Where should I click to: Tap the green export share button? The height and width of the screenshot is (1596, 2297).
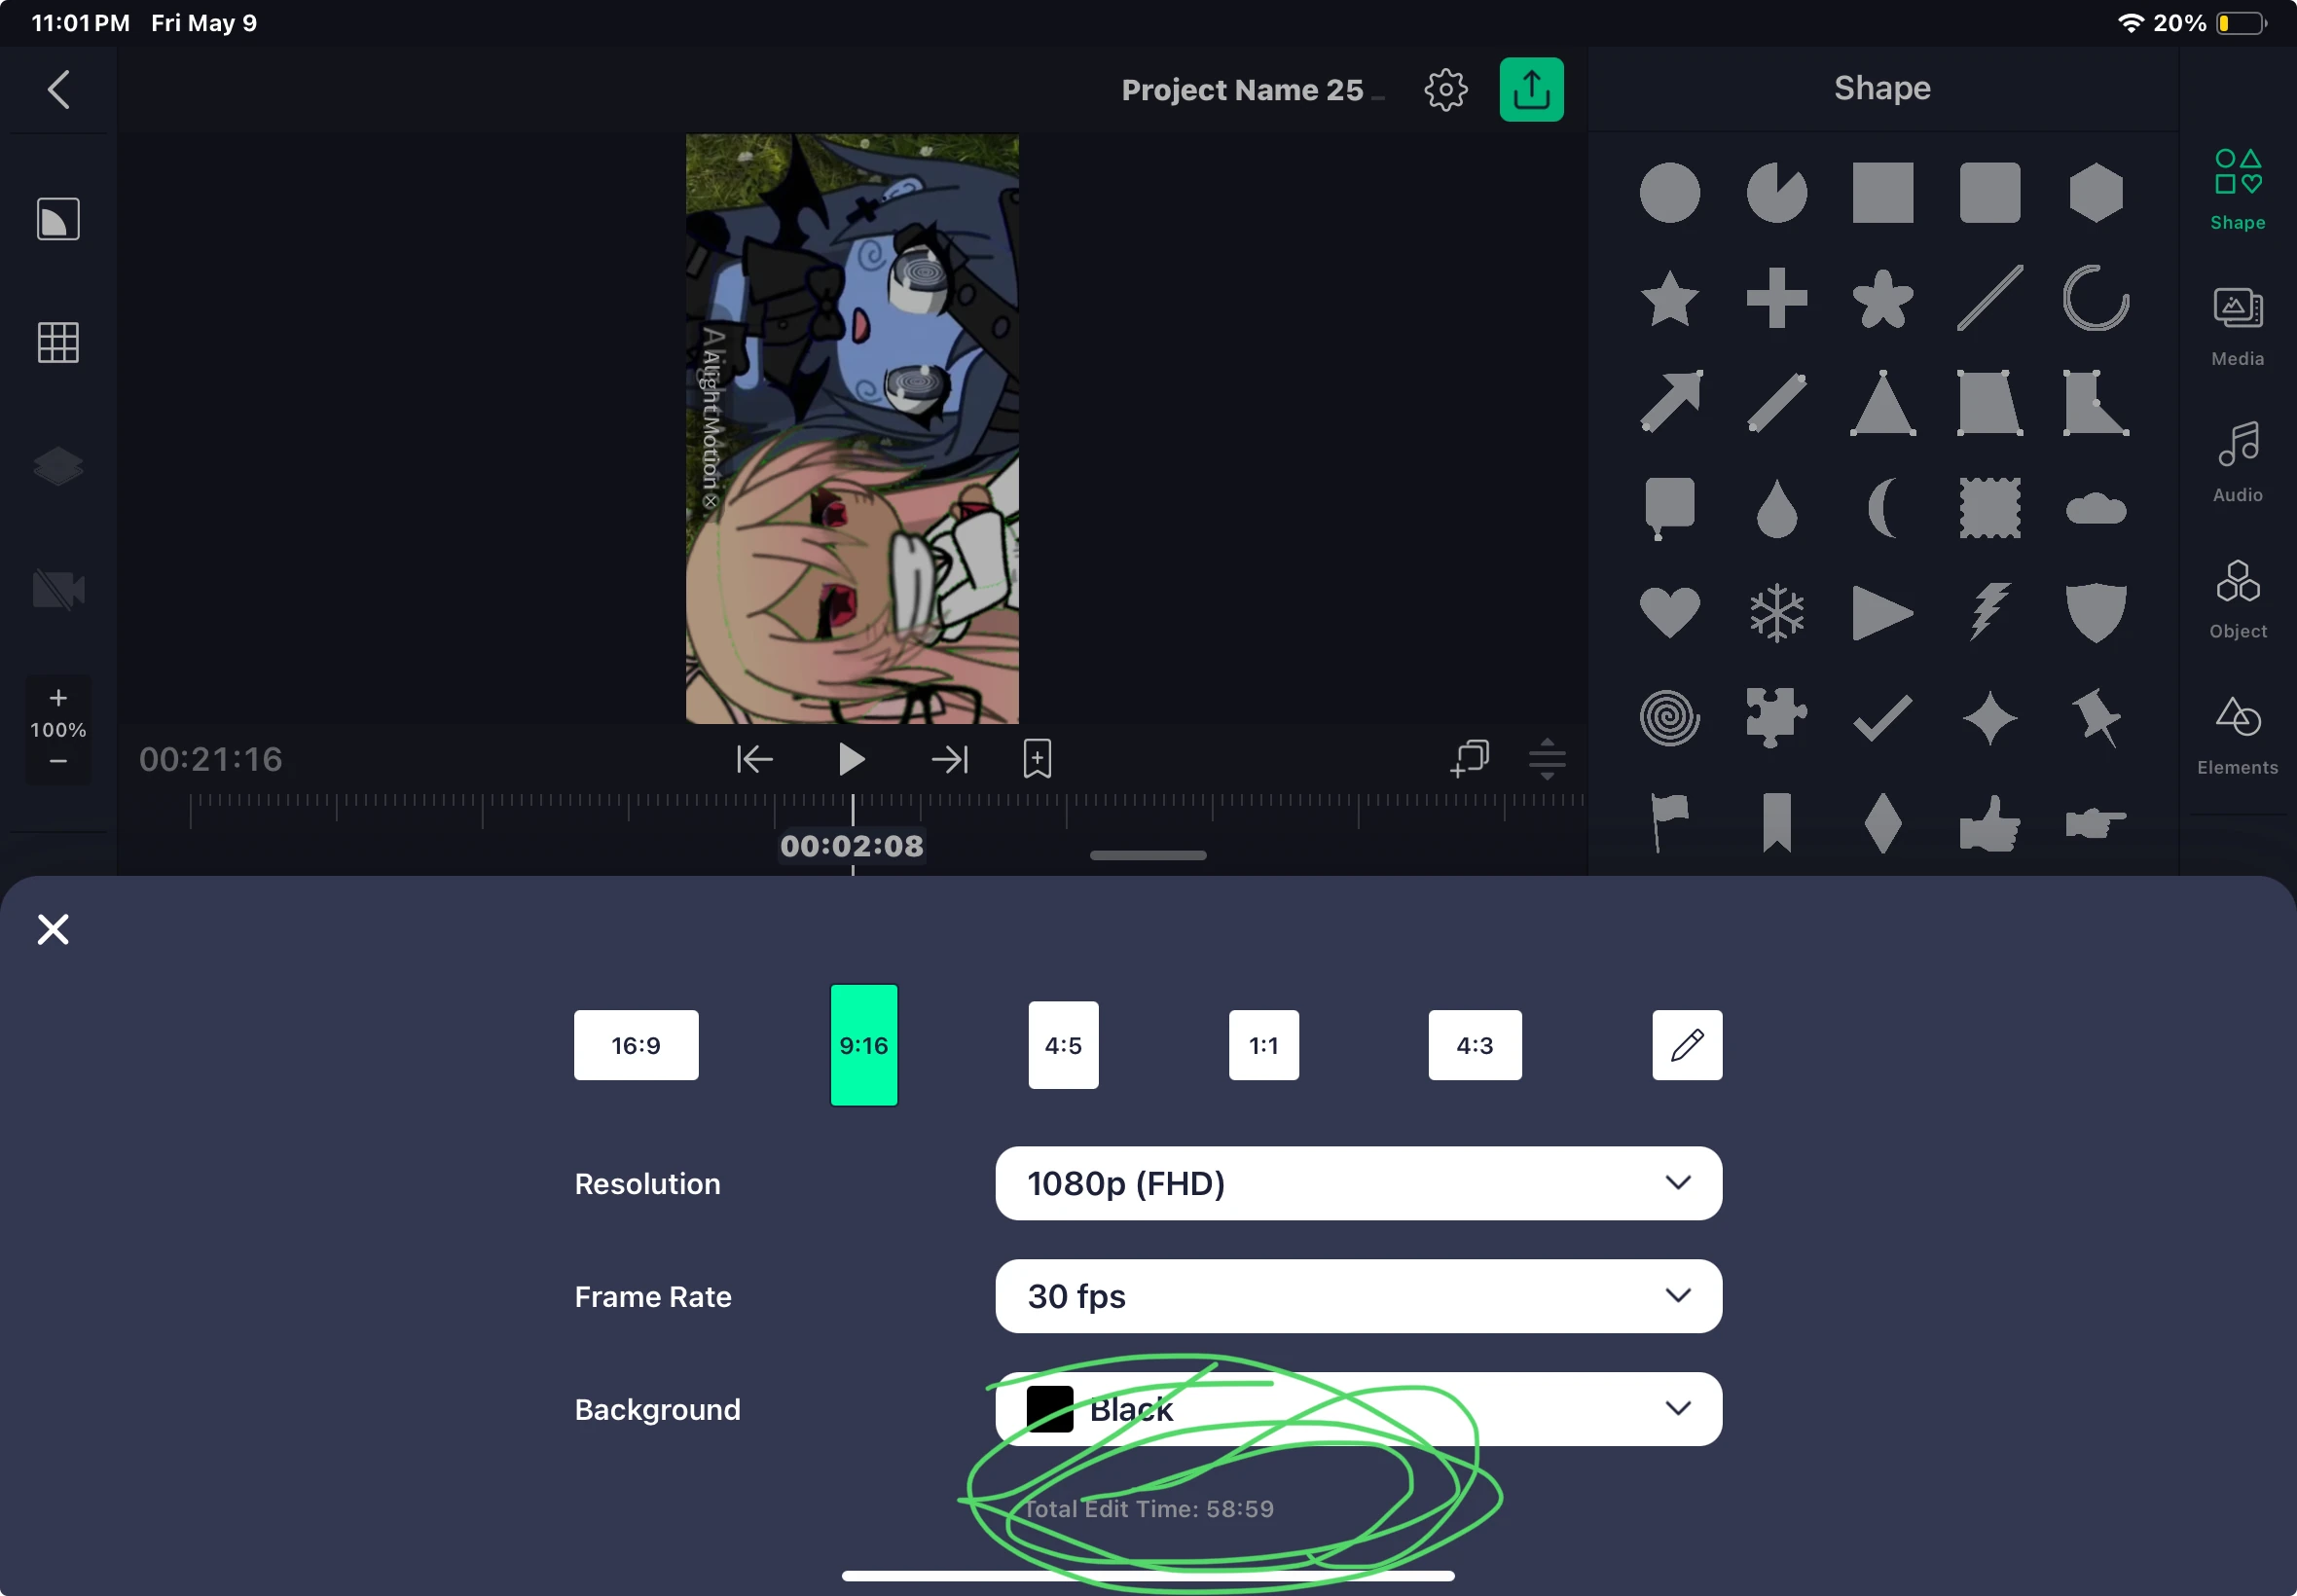(1530, 90)
